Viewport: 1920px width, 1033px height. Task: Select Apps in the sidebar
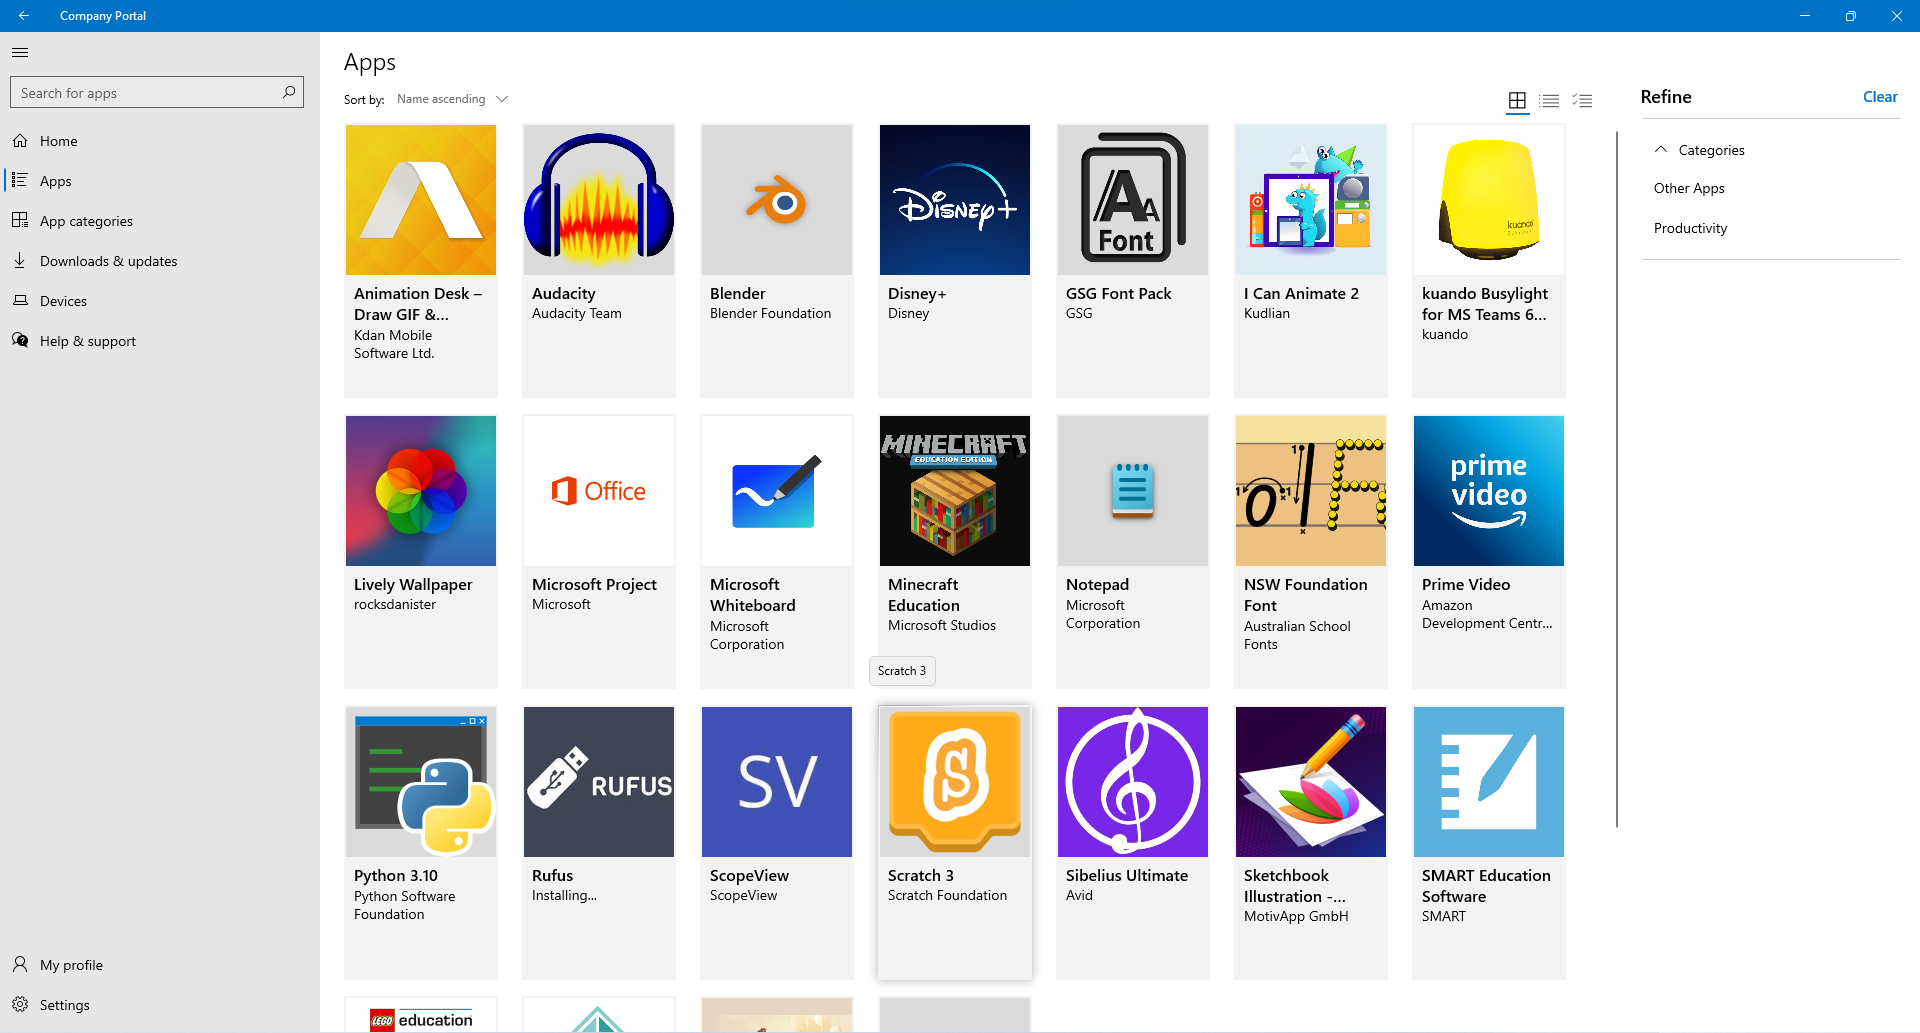click(x=160, y=181)
